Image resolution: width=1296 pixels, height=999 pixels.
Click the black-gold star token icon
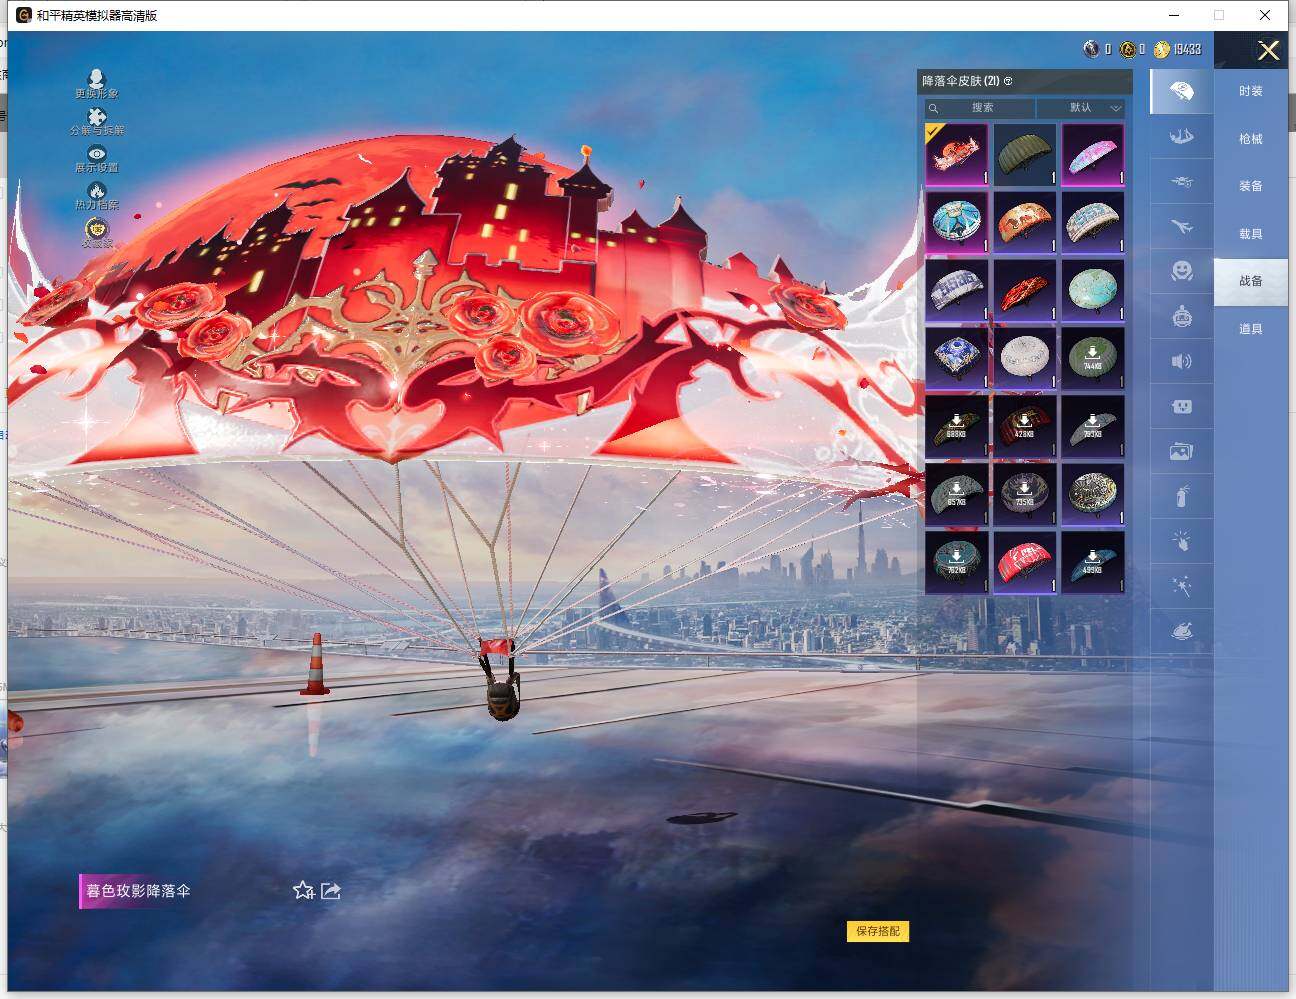1127,49
